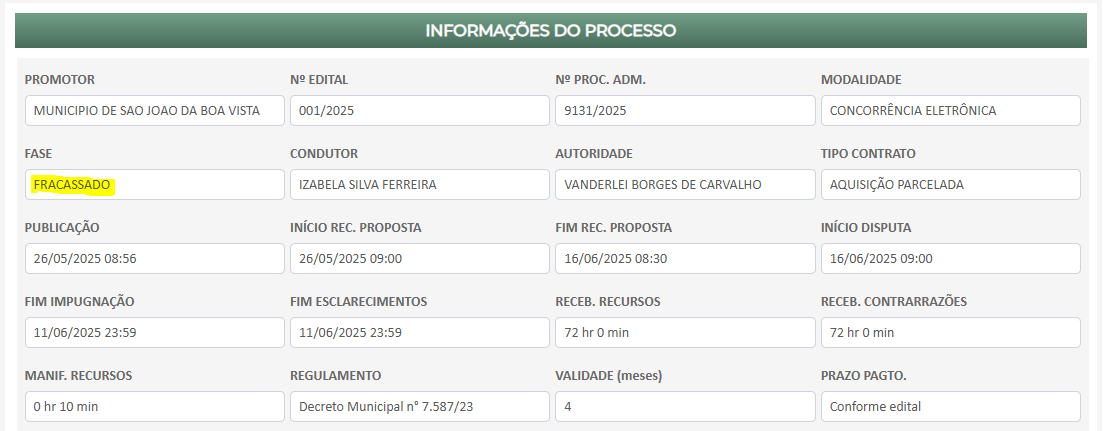Select the Receb. Contrarrazões field
The height and width of the screenshot is (431, 1103).
click(x=950, y=333)
